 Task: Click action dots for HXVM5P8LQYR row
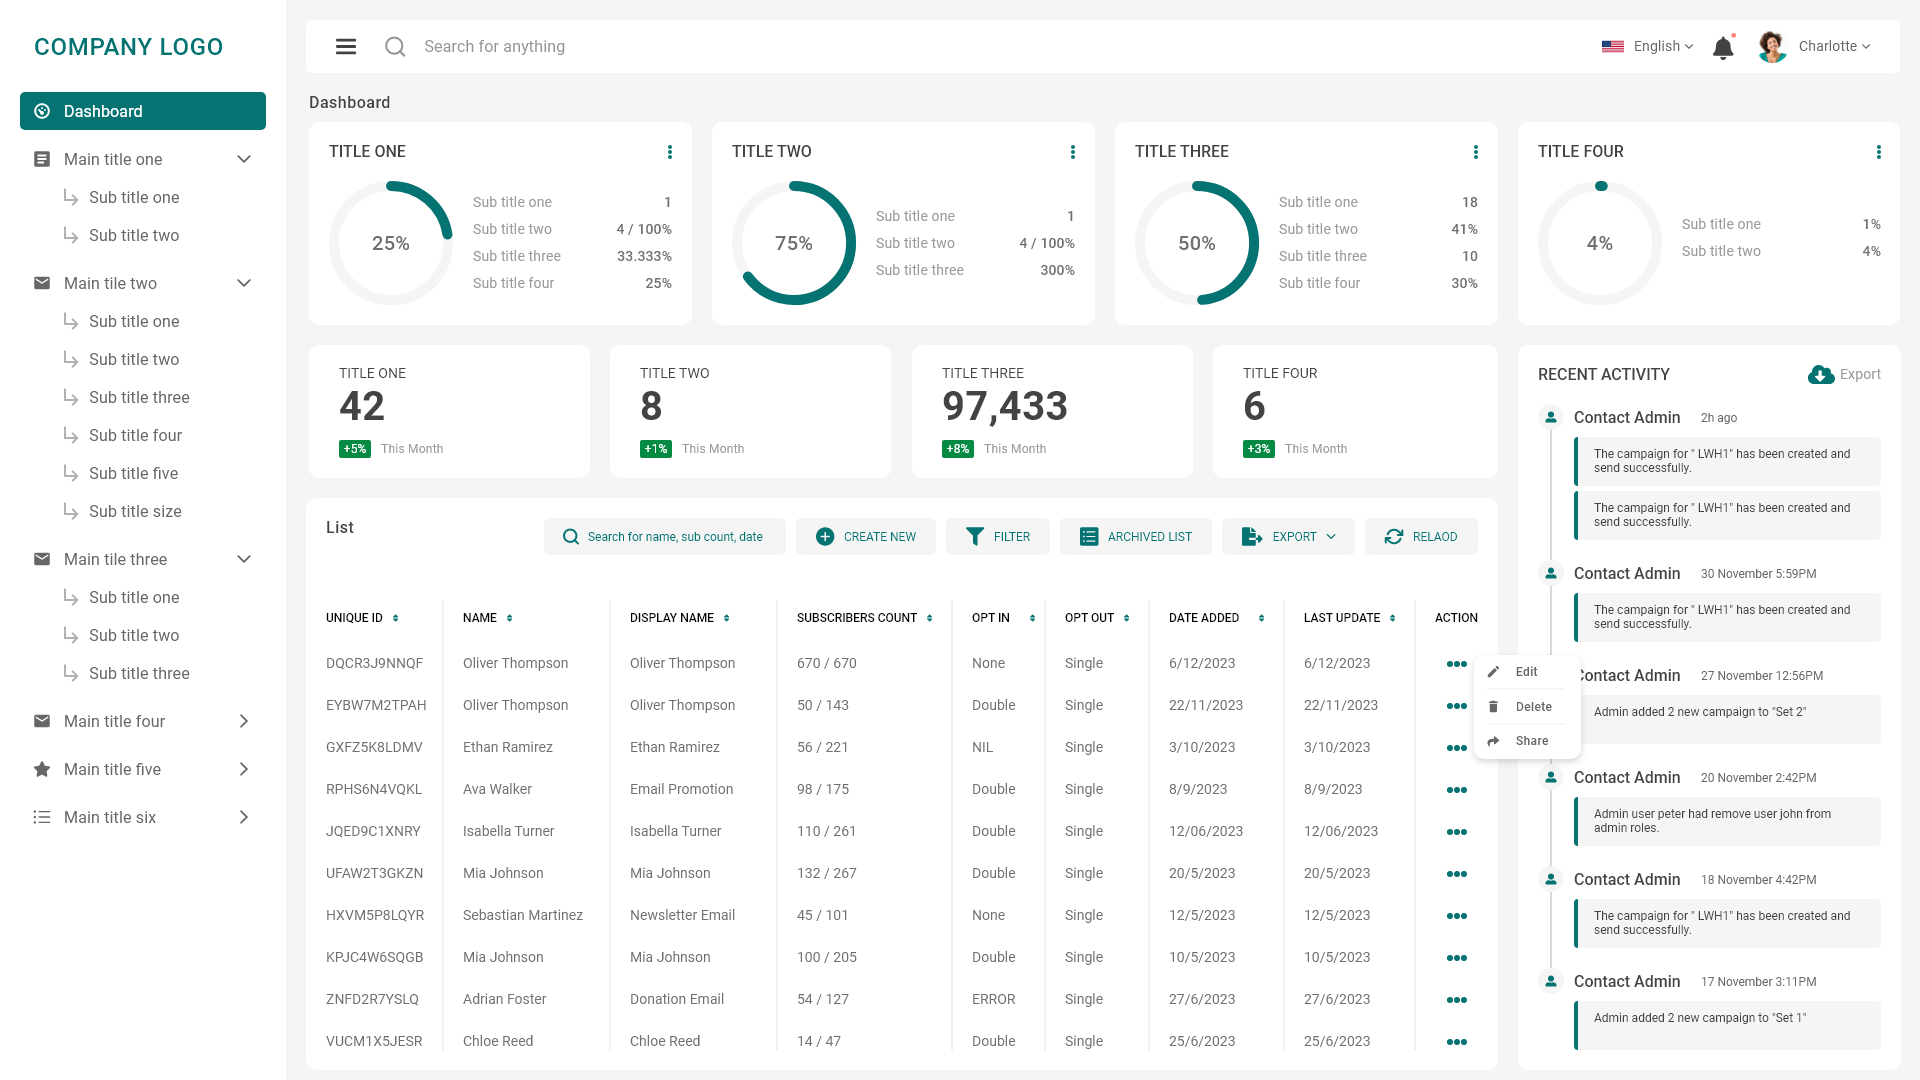(1457, 916)
